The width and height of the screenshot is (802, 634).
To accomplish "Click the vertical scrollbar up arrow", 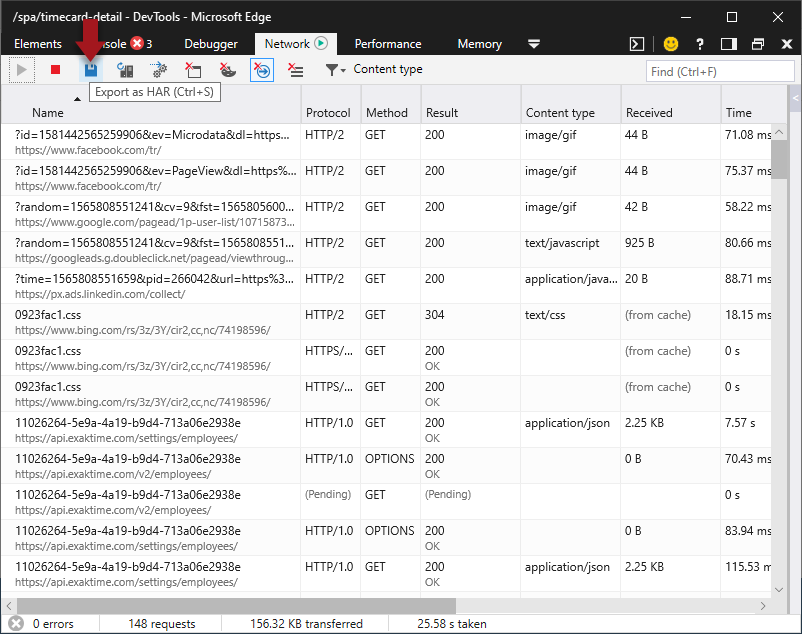I will click(779, 132).
